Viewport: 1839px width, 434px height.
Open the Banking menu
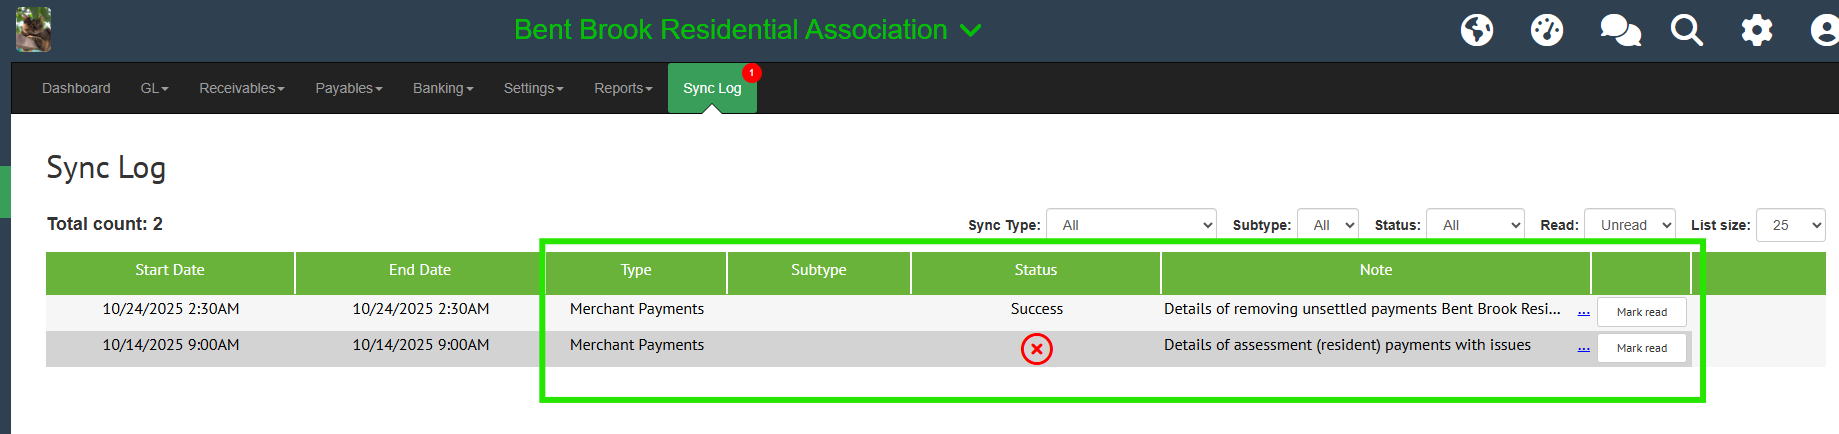pyautogui.click(x=442, y=88)
